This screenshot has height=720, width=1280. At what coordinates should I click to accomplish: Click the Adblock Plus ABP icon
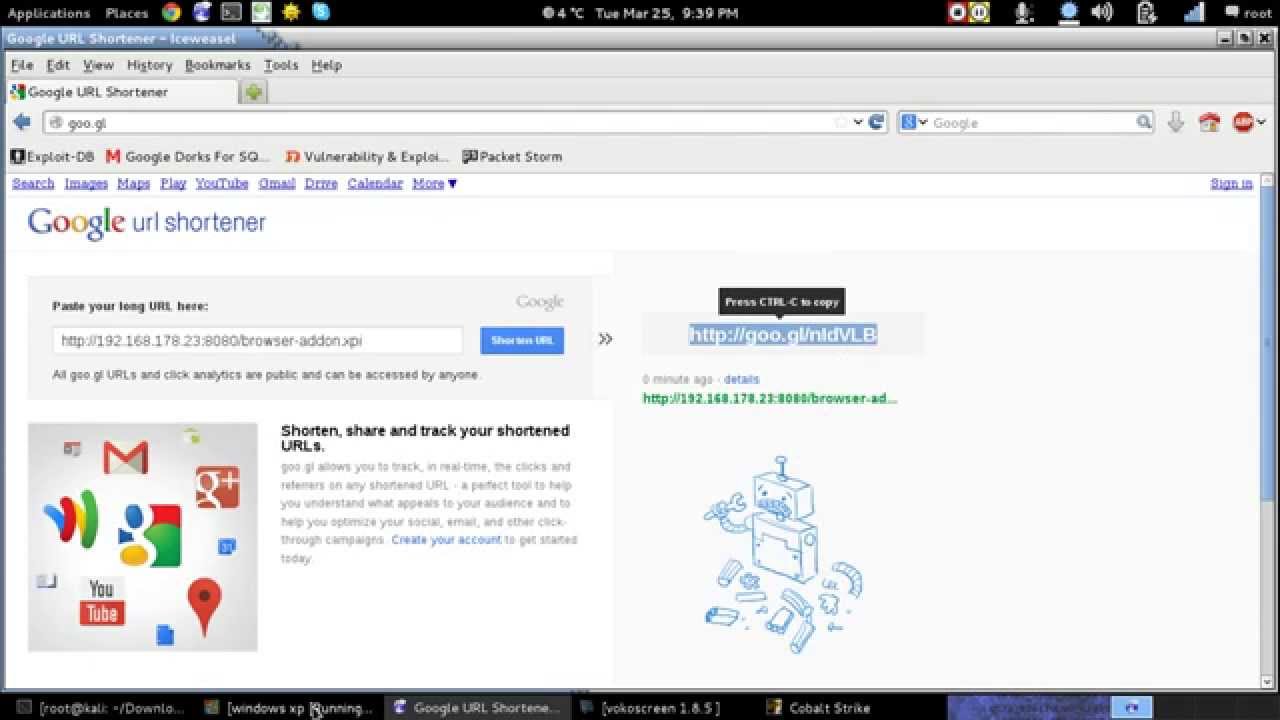point(1243,122)
